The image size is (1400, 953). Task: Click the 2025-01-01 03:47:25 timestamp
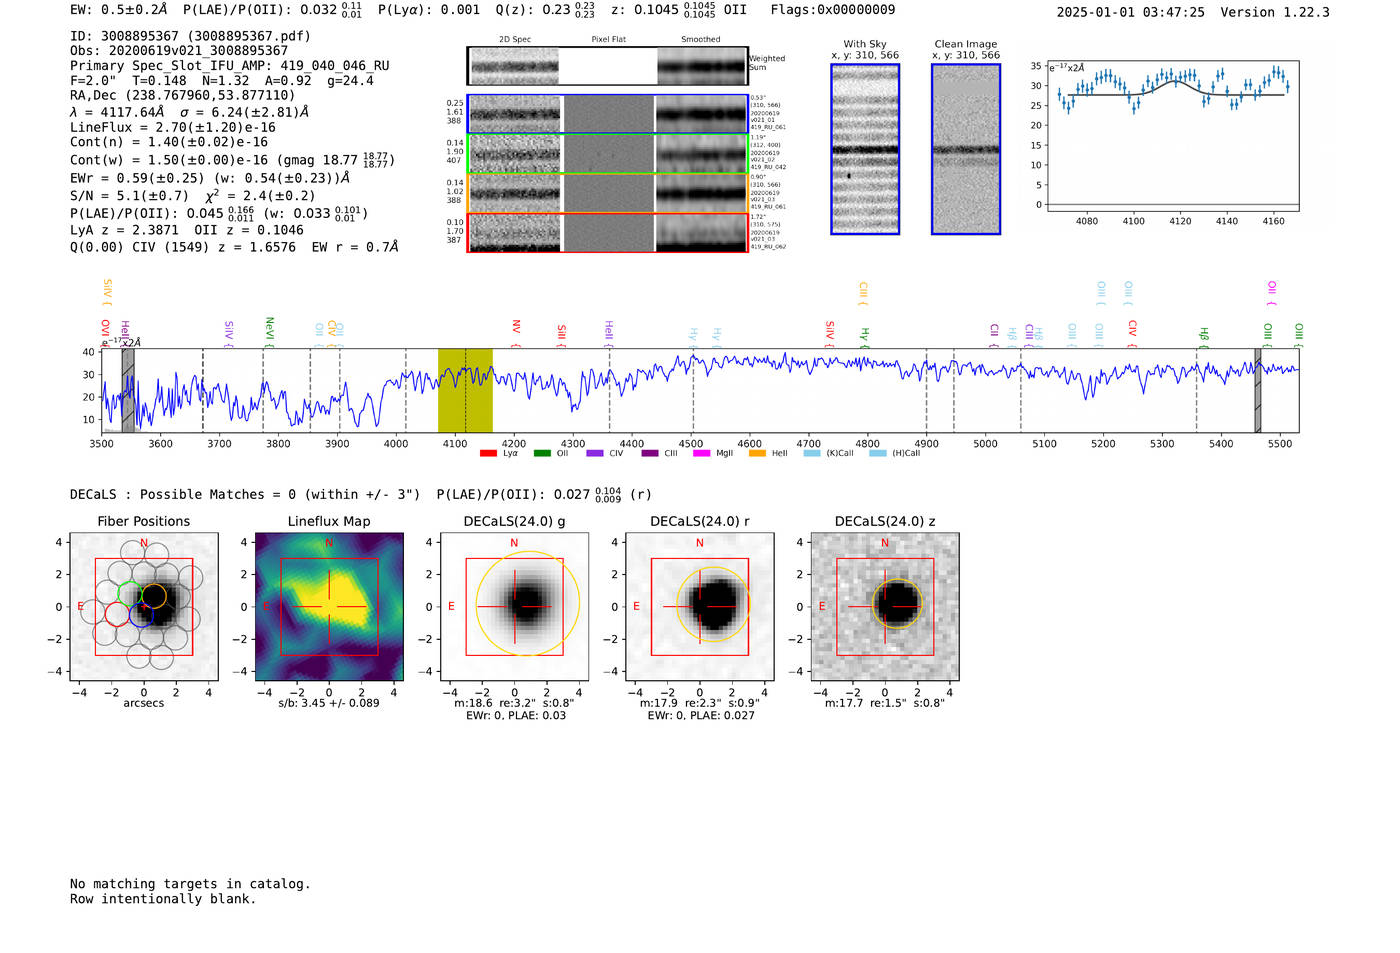pos(1130,13)
